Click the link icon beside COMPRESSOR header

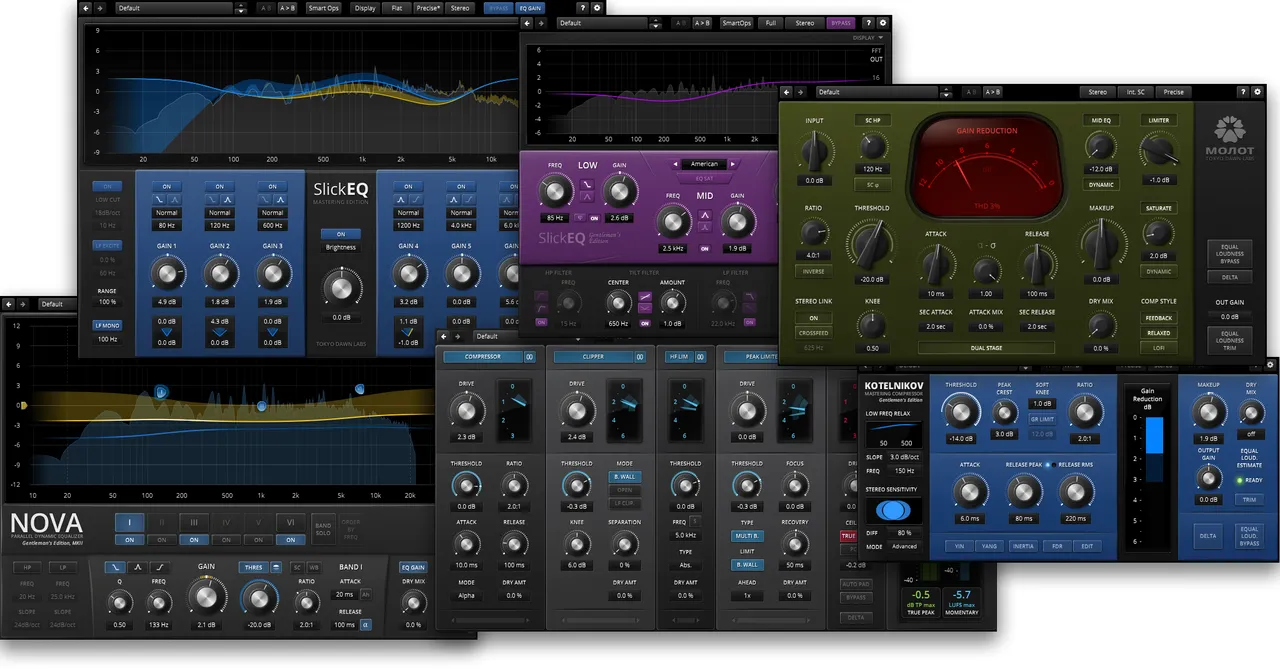point(530,356)
